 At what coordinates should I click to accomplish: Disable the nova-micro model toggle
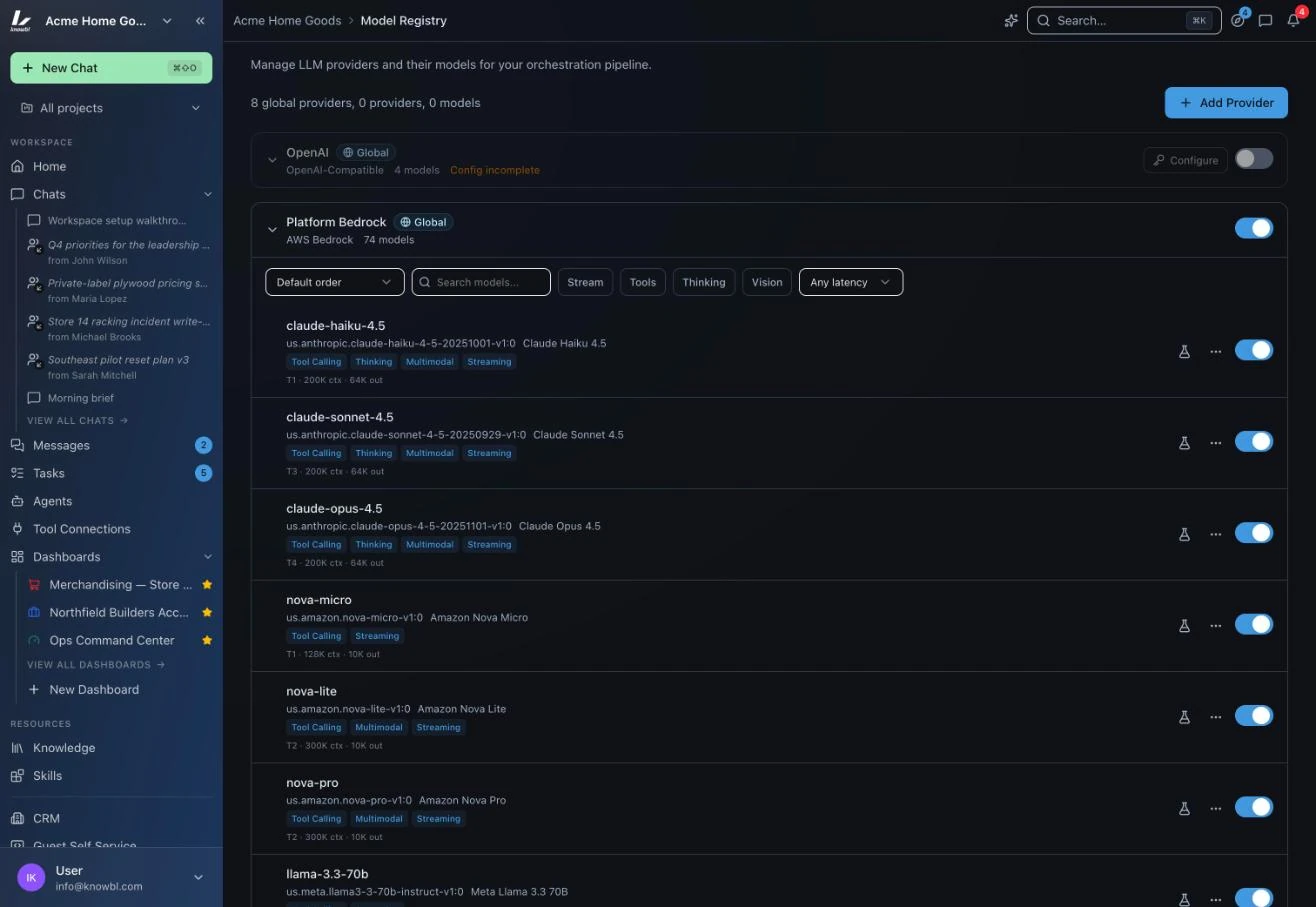pyautogui.click(x=1254, y=624)
